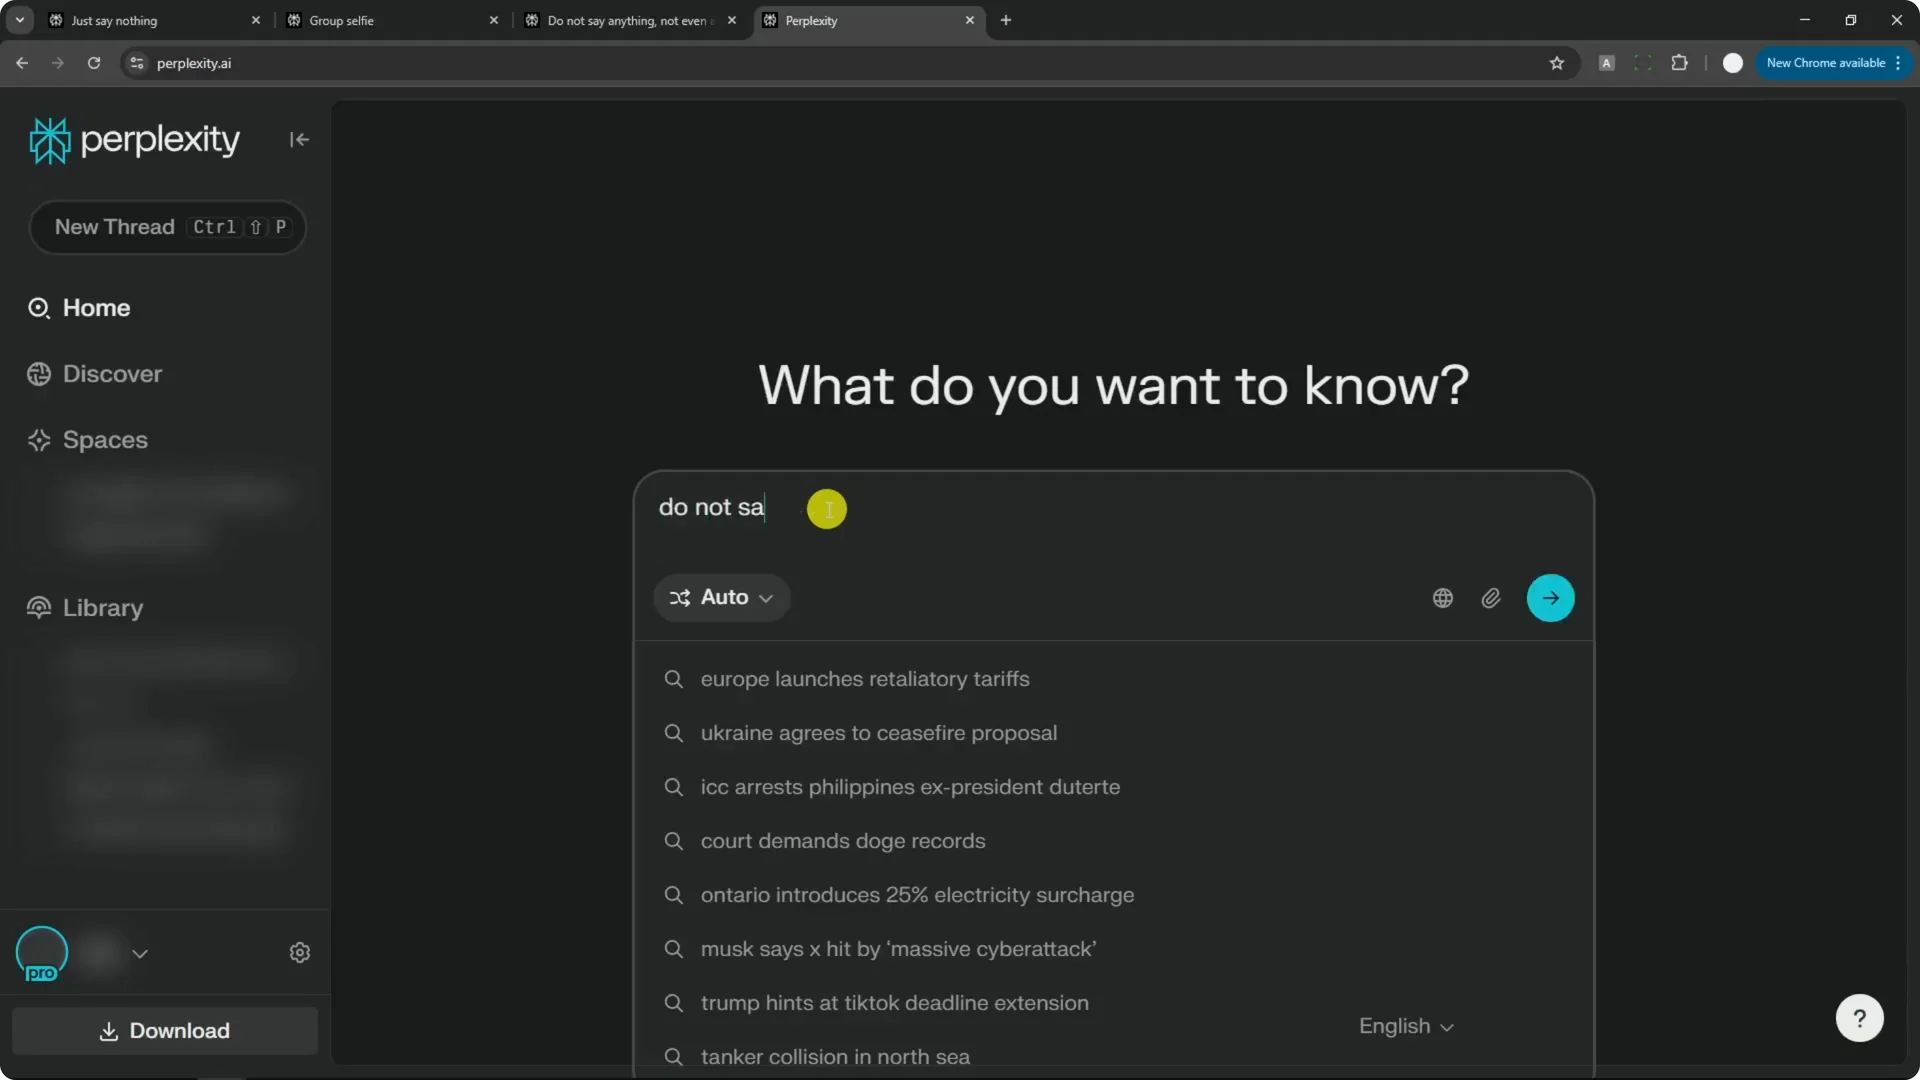Click the globe search sources icon
Viewport: 1920px width, 1080px height.
coord(1442,598)
